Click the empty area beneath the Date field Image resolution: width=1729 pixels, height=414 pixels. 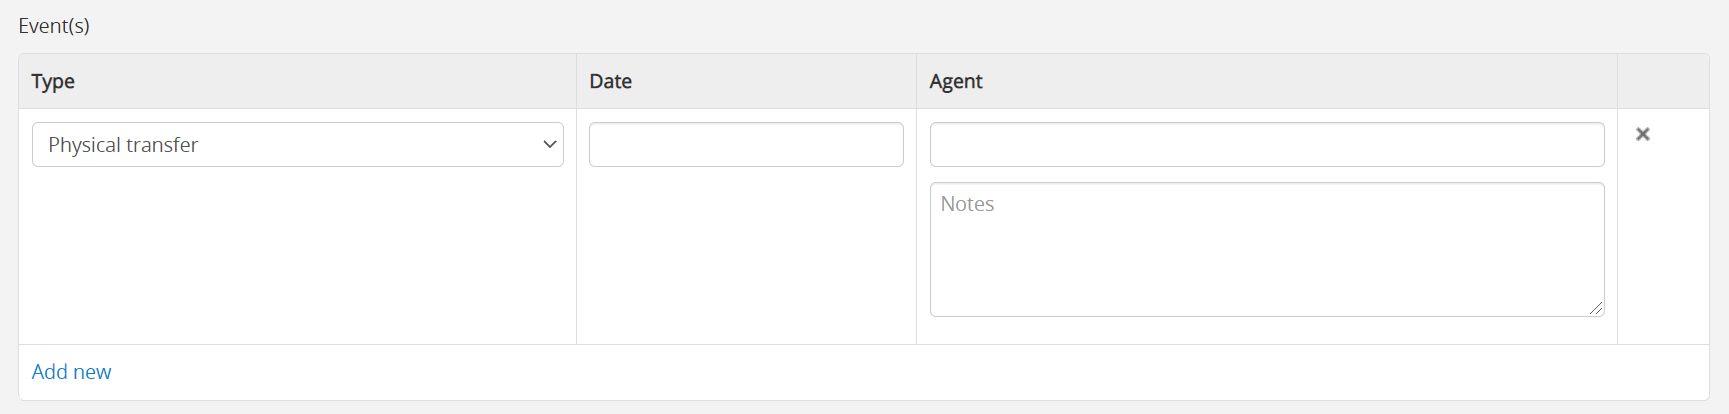tap(746, 260)
